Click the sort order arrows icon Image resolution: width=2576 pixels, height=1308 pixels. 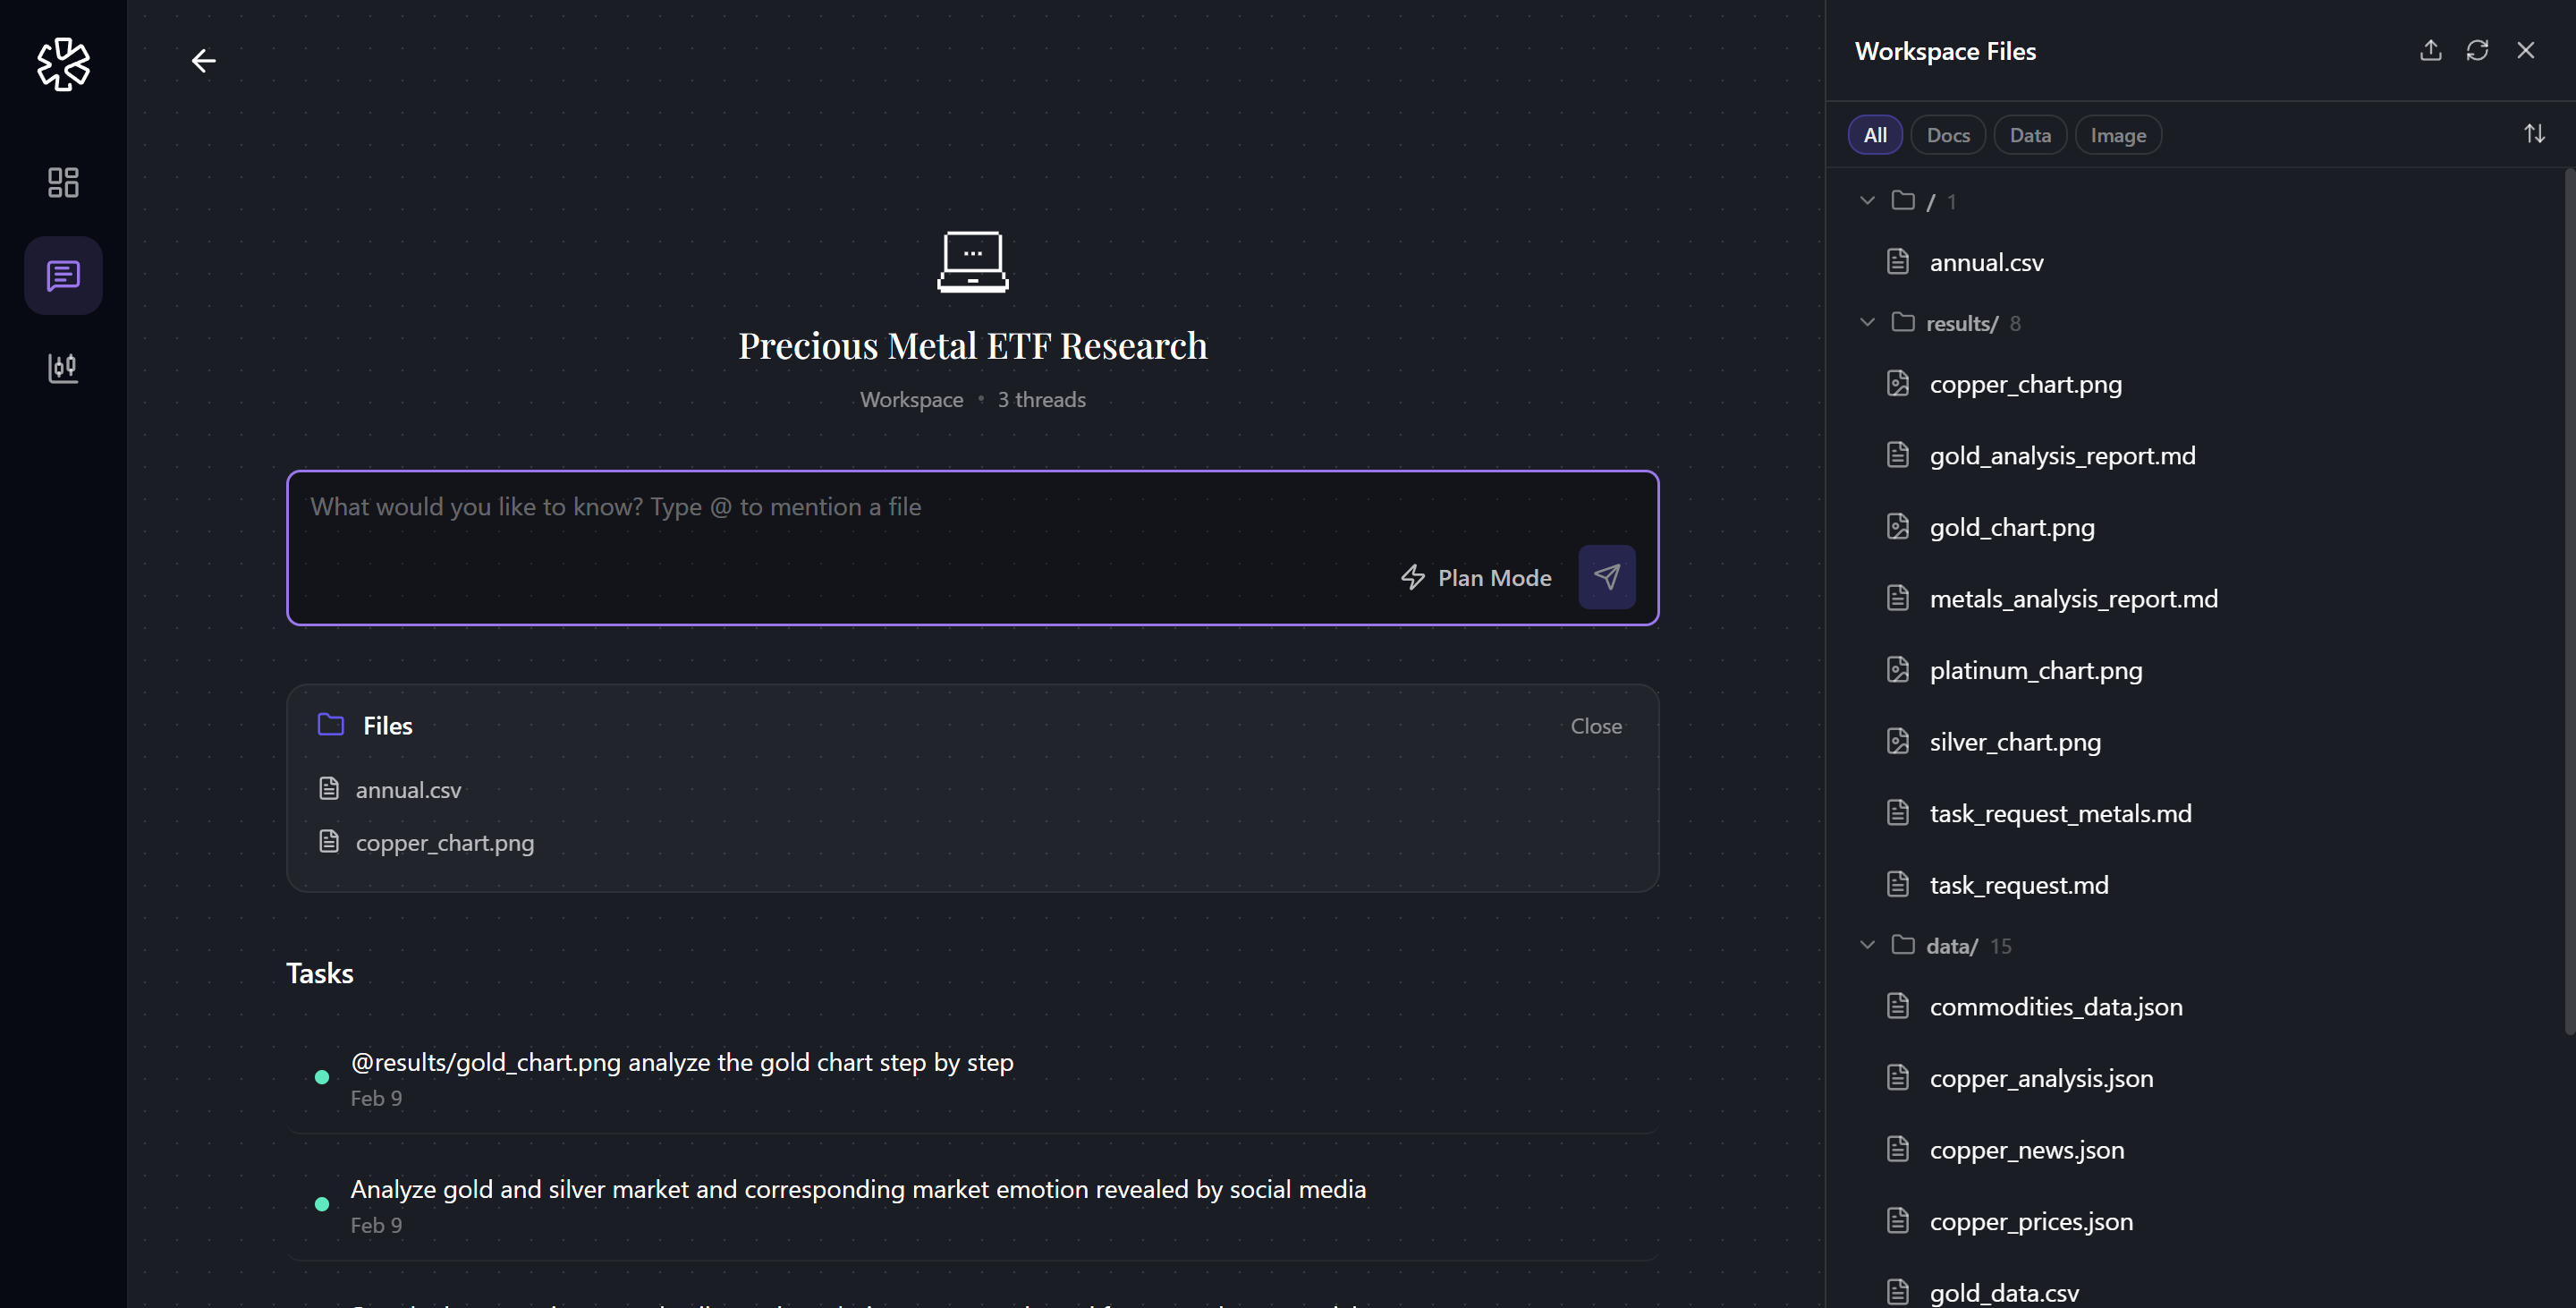point(2533,133)
